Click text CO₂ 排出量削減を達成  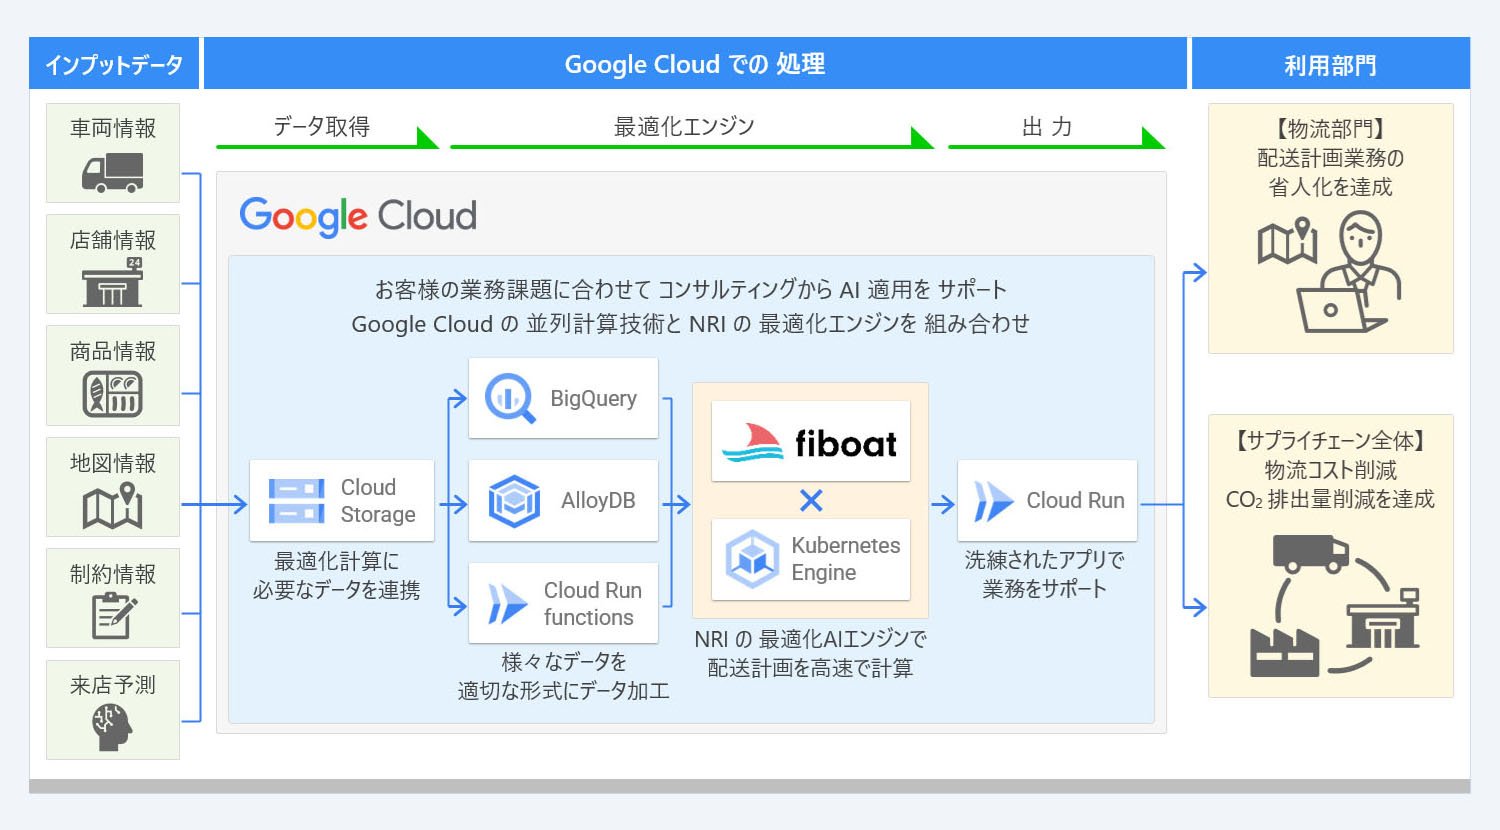[1330, 499]
